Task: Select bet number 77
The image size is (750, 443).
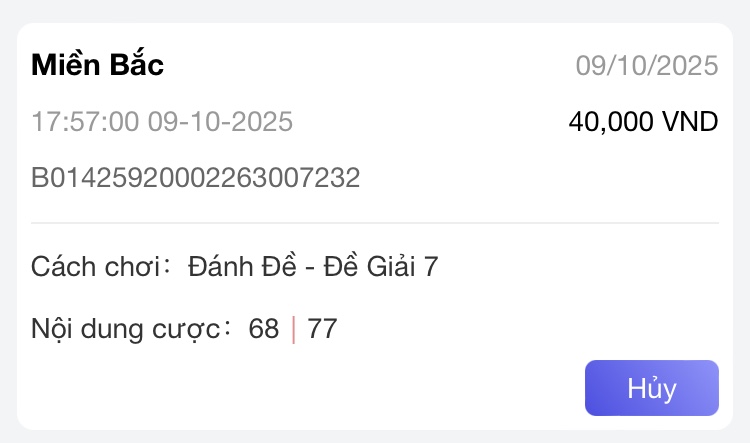Action: pos(322,328)
